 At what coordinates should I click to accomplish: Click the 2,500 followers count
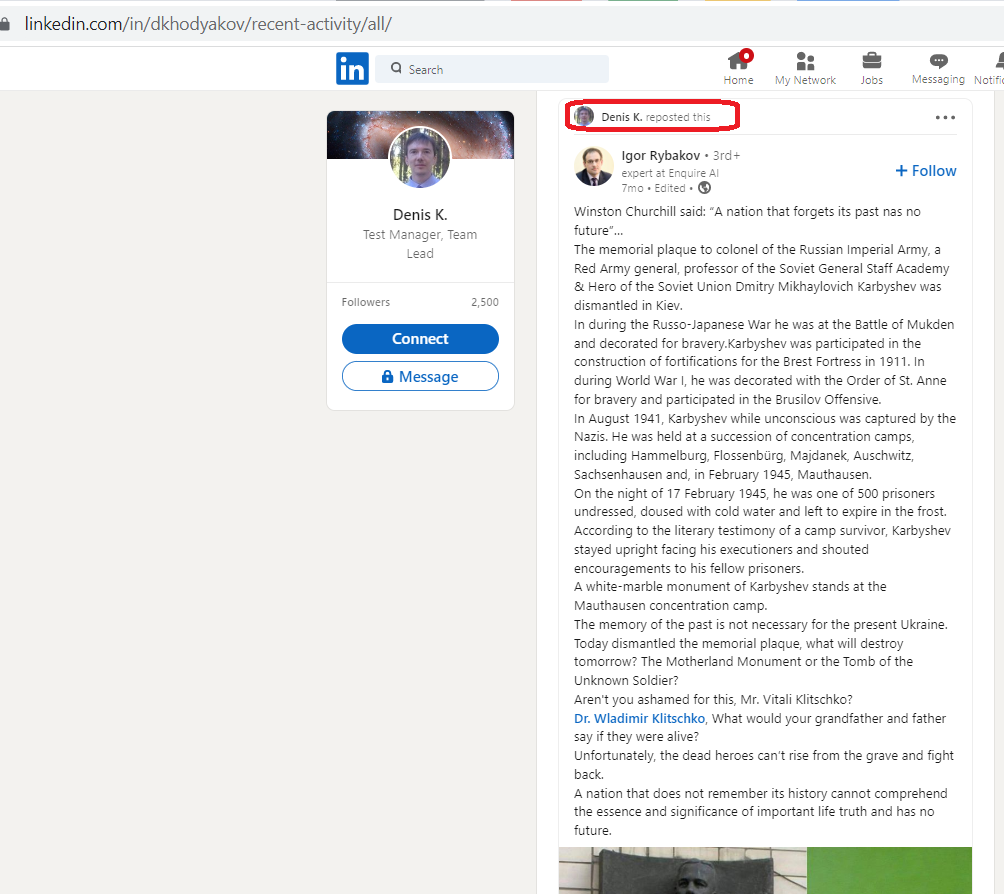click(485, 302)
